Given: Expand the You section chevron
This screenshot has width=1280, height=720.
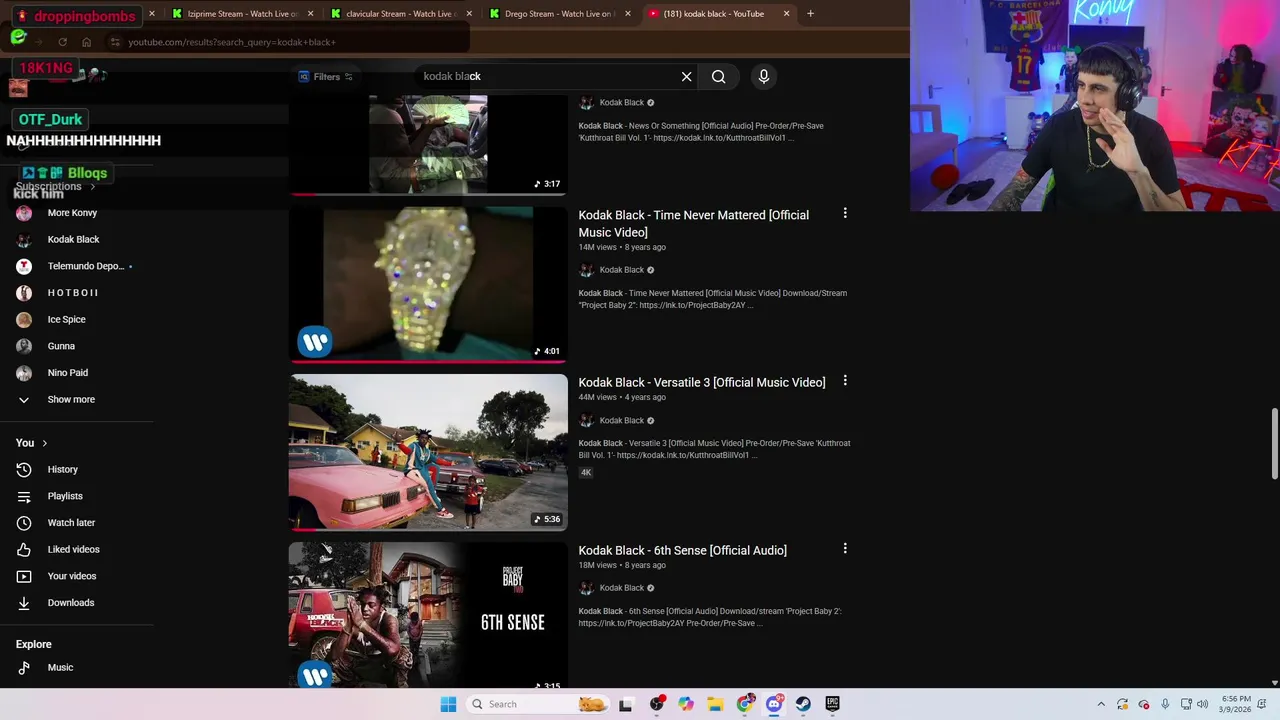Looking at the screenshot, I should (44, 443).
